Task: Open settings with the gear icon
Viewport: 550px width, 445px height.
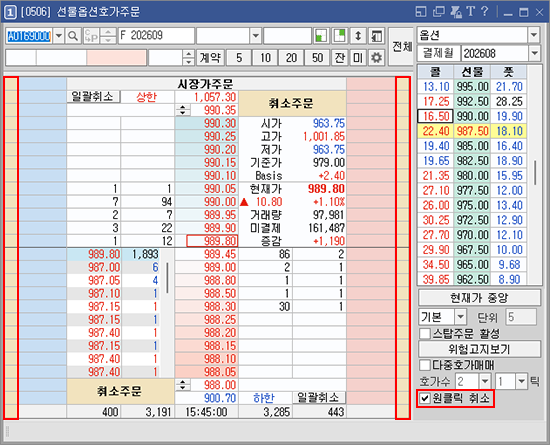Action: 376,58
